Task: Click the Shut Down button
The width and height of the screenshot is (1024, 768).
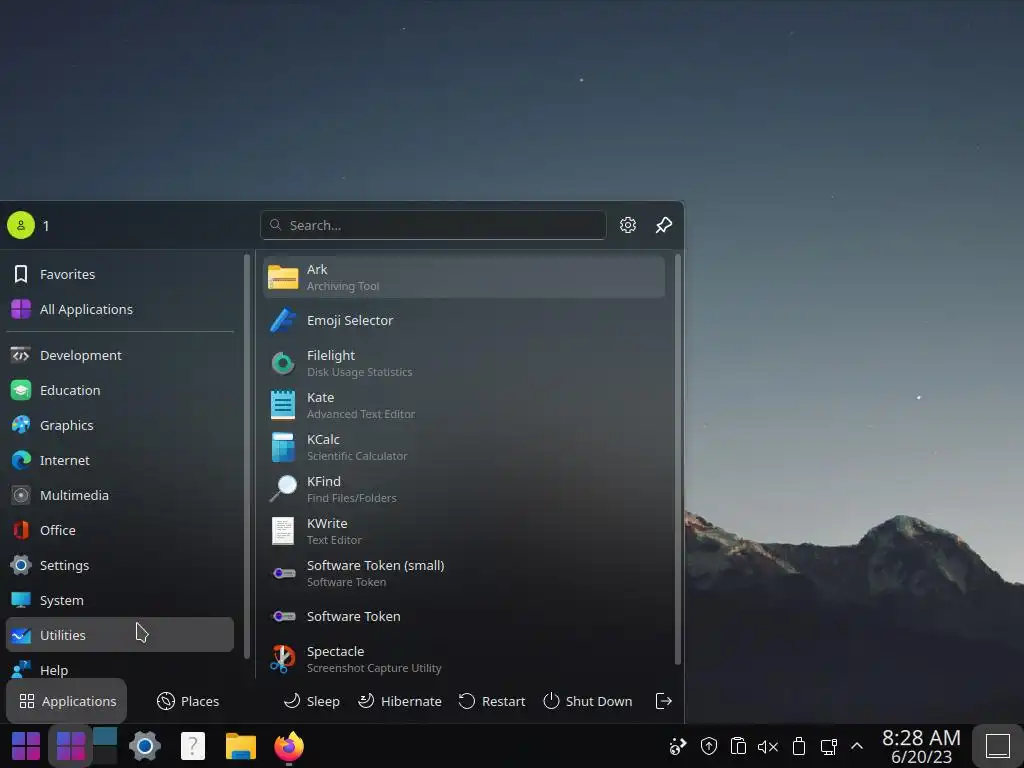Action: (587, 701)
